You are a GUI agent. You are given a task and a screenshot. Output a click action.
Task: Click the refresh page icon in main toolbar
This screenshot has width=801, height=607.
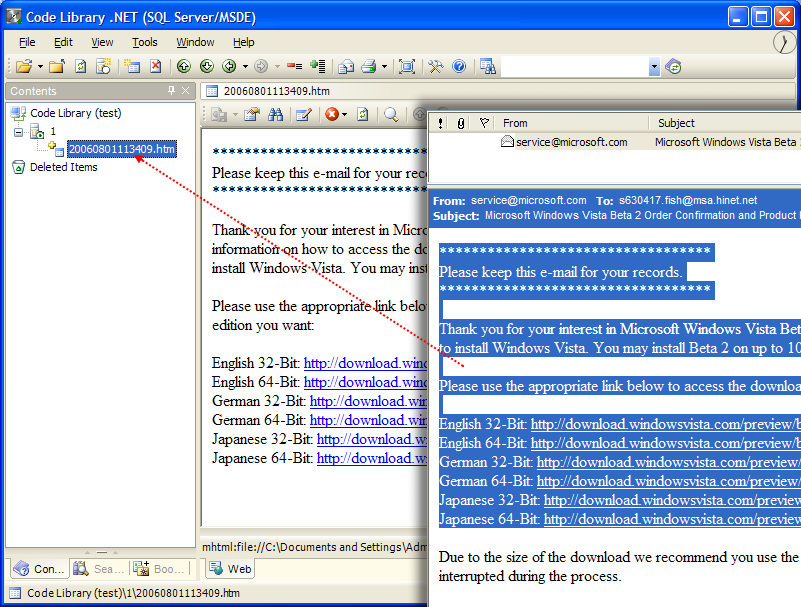click(x=81, y=66)
